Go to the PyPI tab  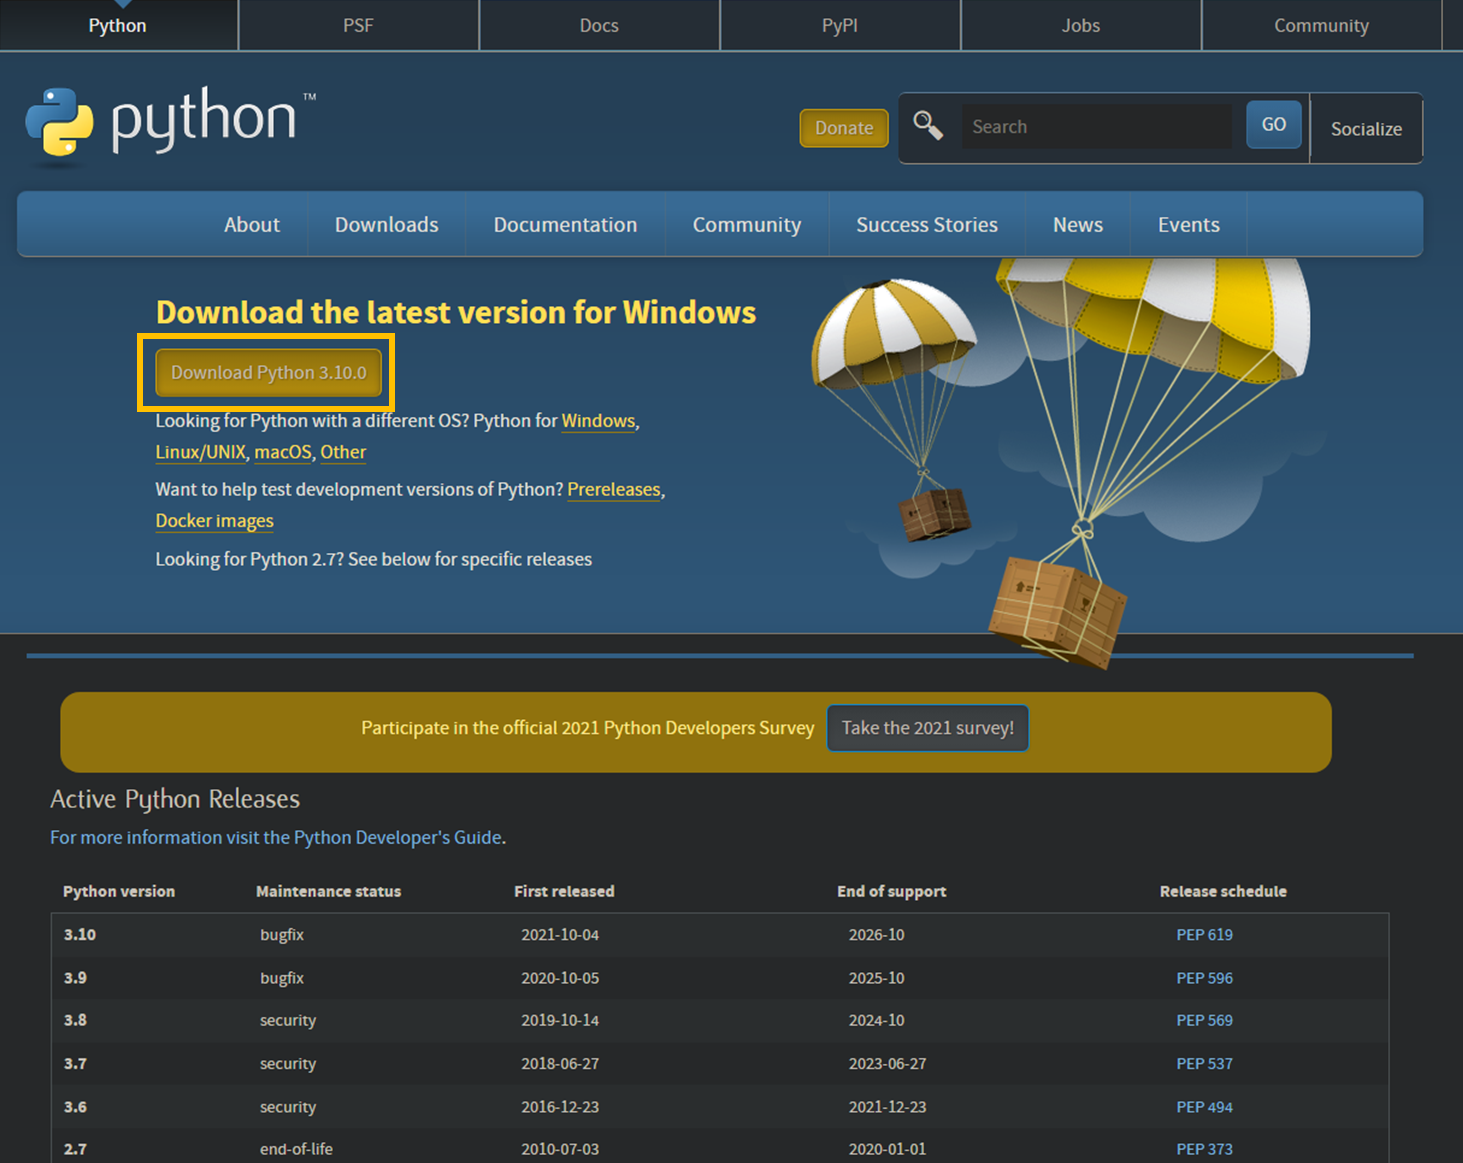840,25
